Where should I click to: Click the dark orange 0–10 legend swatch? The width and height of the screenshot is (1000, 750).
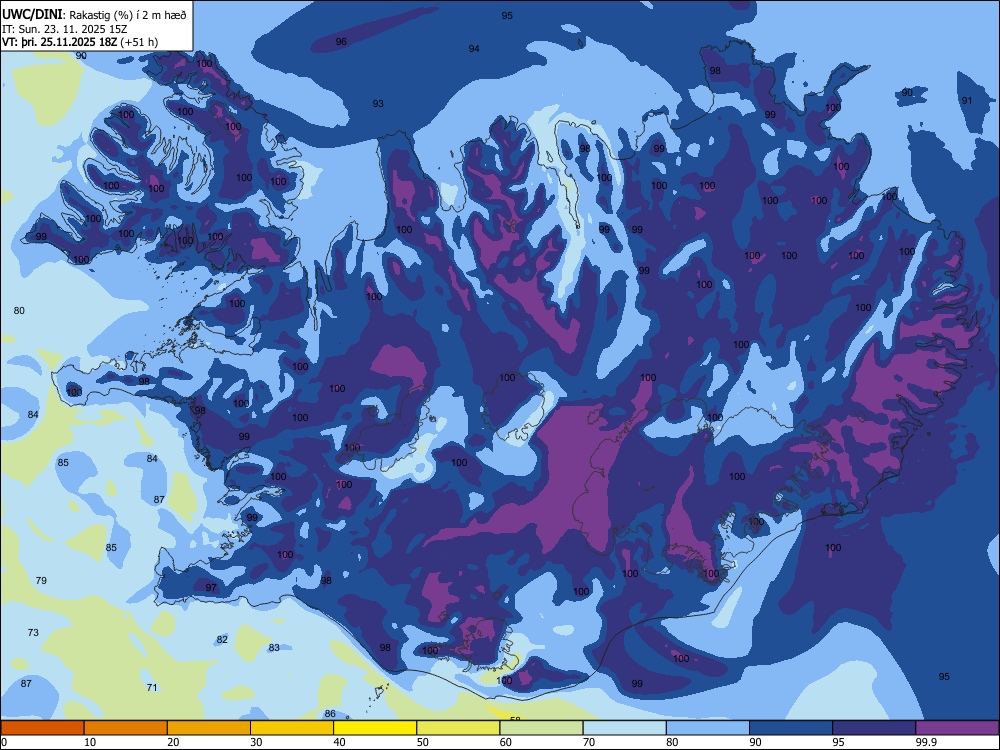tap(42, 728)
